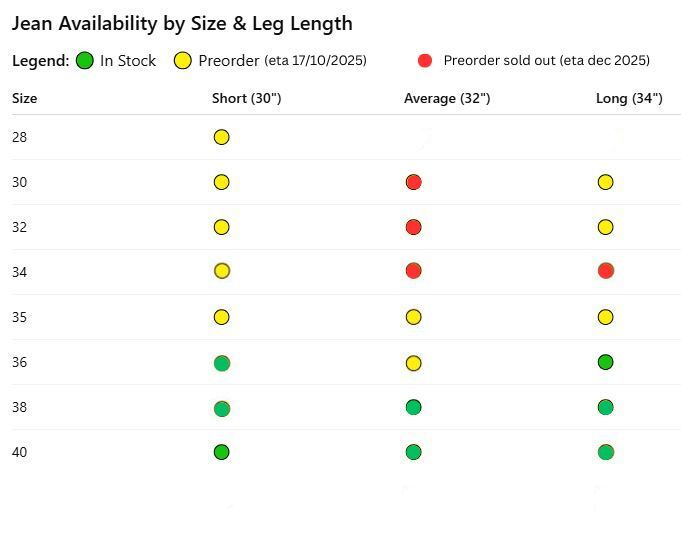Click the Long (34") column header
681x534 pixels.
tap(629, 98)
